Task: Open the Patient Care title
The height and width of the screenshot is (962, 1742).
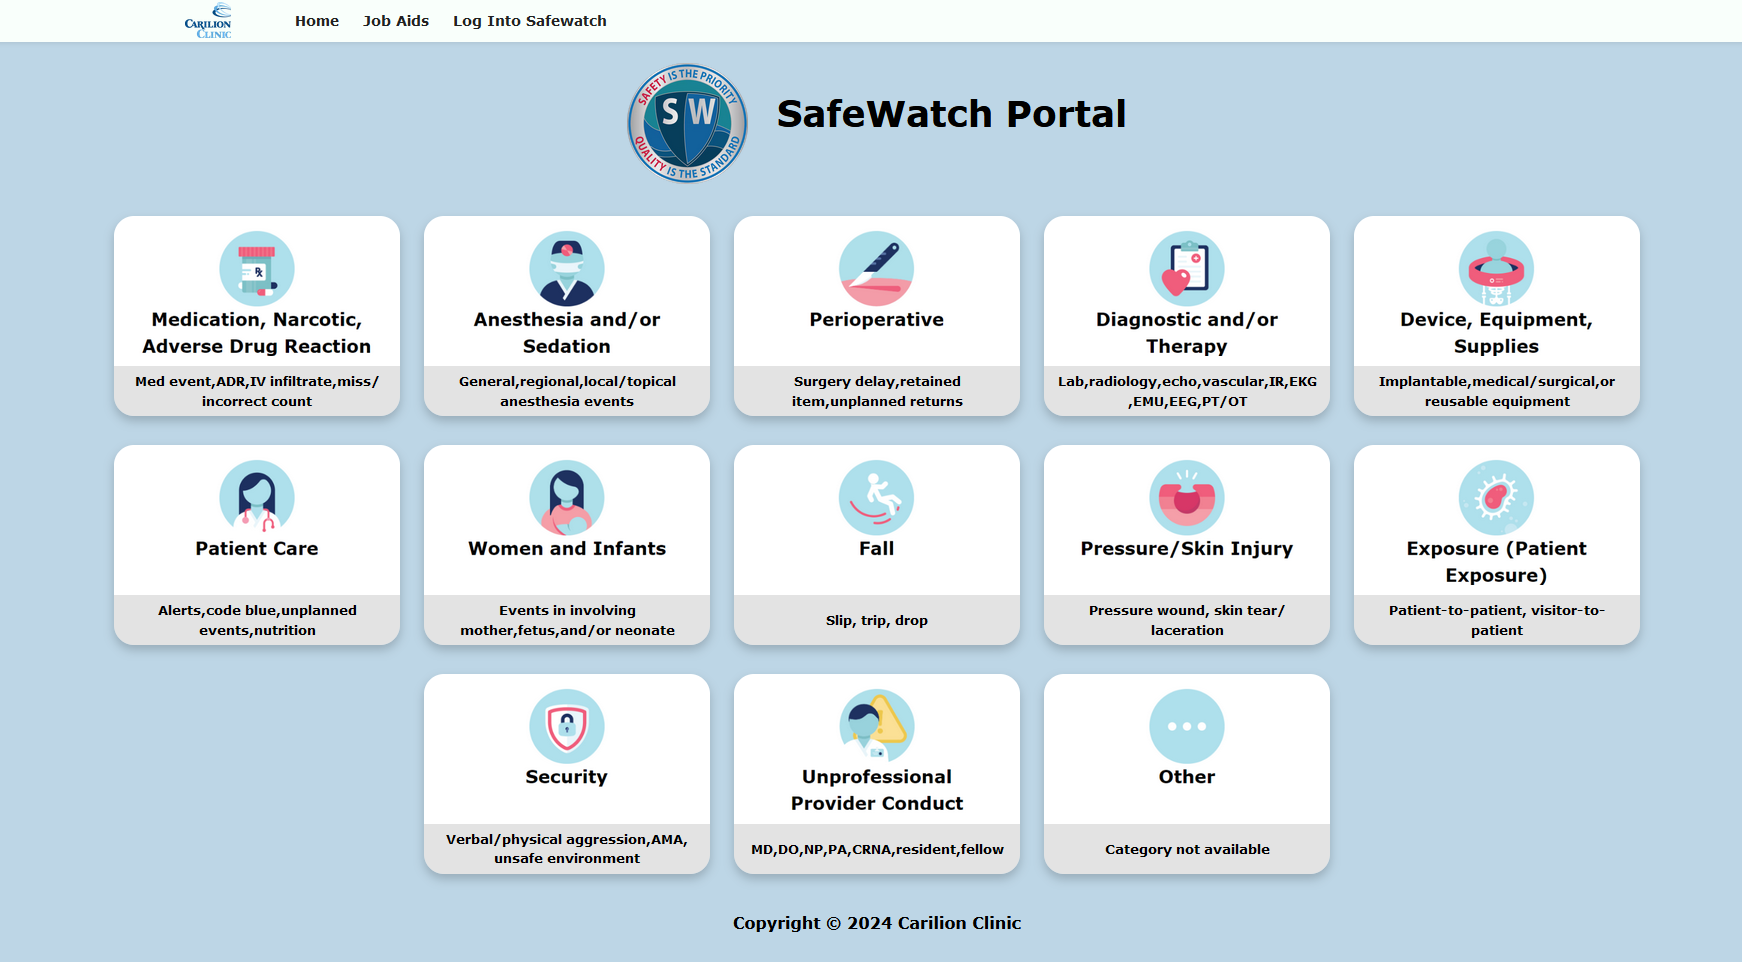Action: (257, 549)
